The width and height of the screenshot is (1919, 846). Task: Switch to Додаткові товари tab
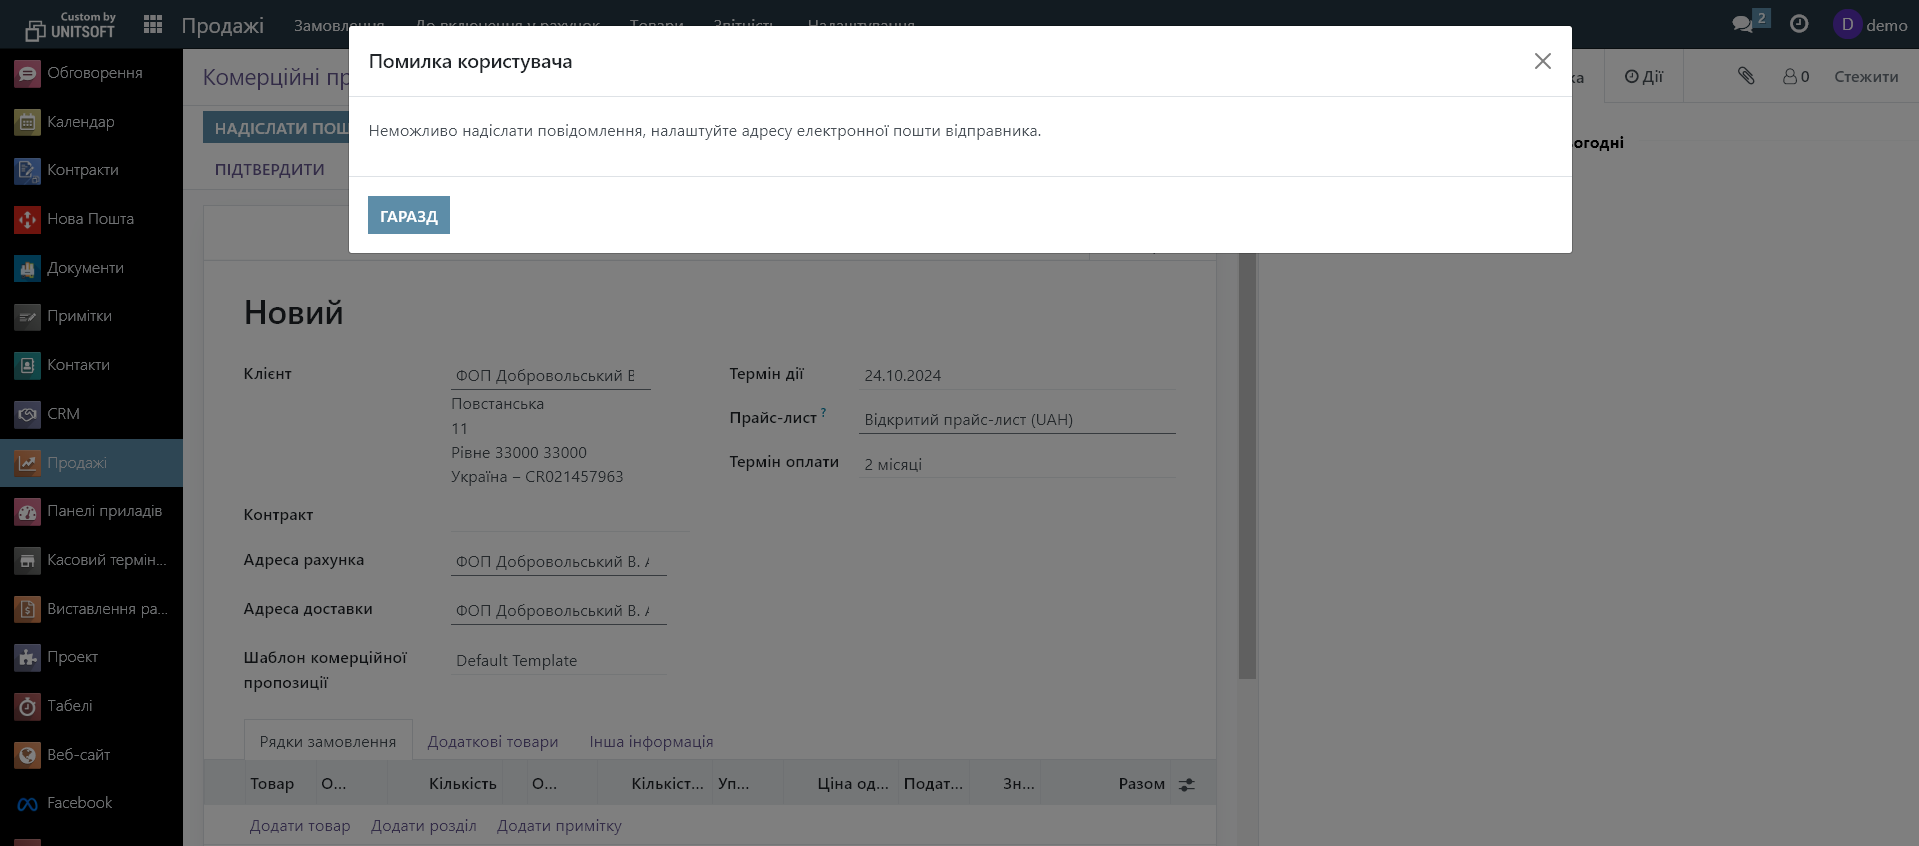(x=492, y=742)
